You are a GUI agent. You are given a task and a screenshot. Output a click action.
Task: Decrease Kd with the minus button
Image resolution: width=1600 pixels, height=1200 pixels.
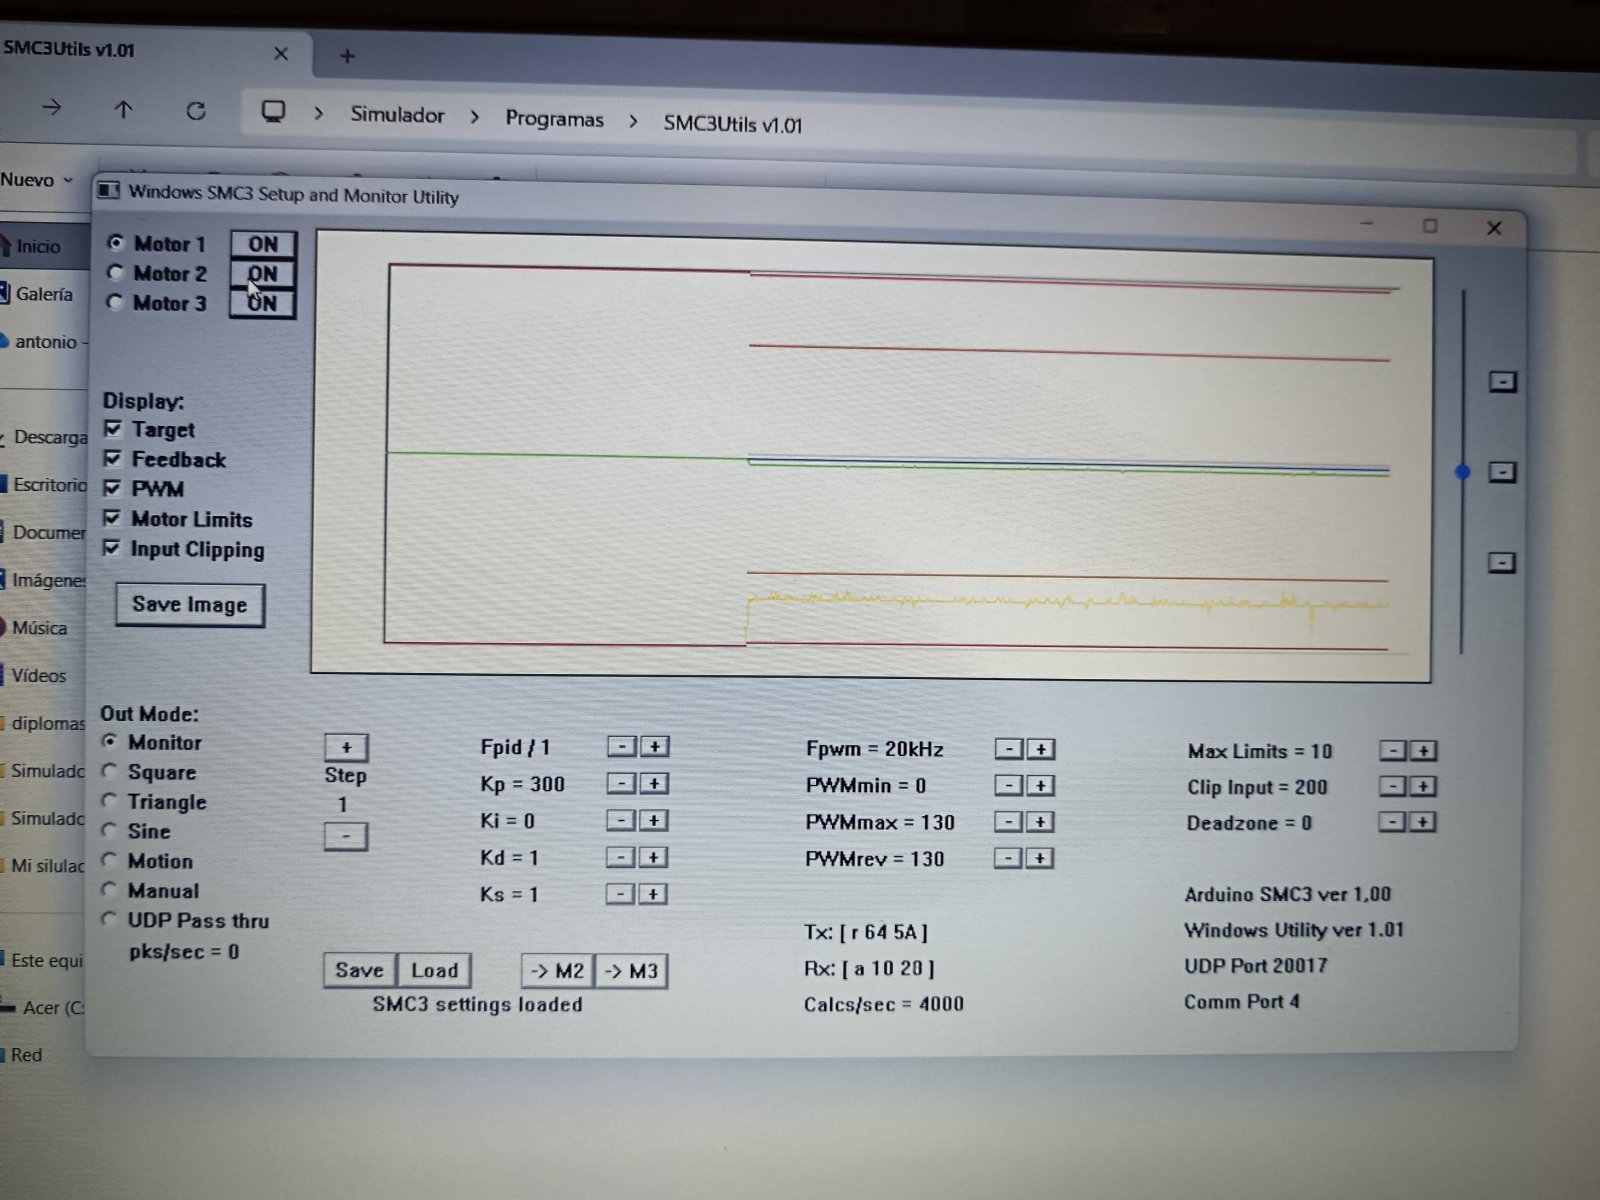[x=621, y=857]
